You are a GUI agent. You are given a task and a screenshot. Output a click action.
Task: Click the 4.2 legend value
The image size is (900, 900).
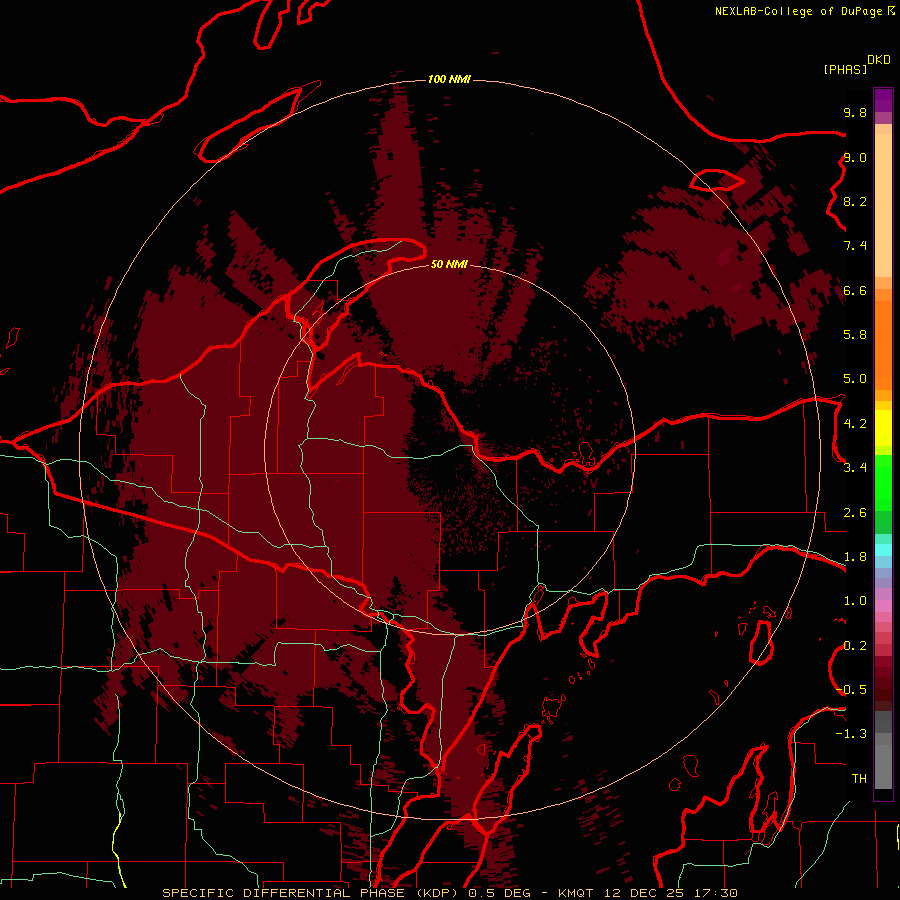pos(855,424)
